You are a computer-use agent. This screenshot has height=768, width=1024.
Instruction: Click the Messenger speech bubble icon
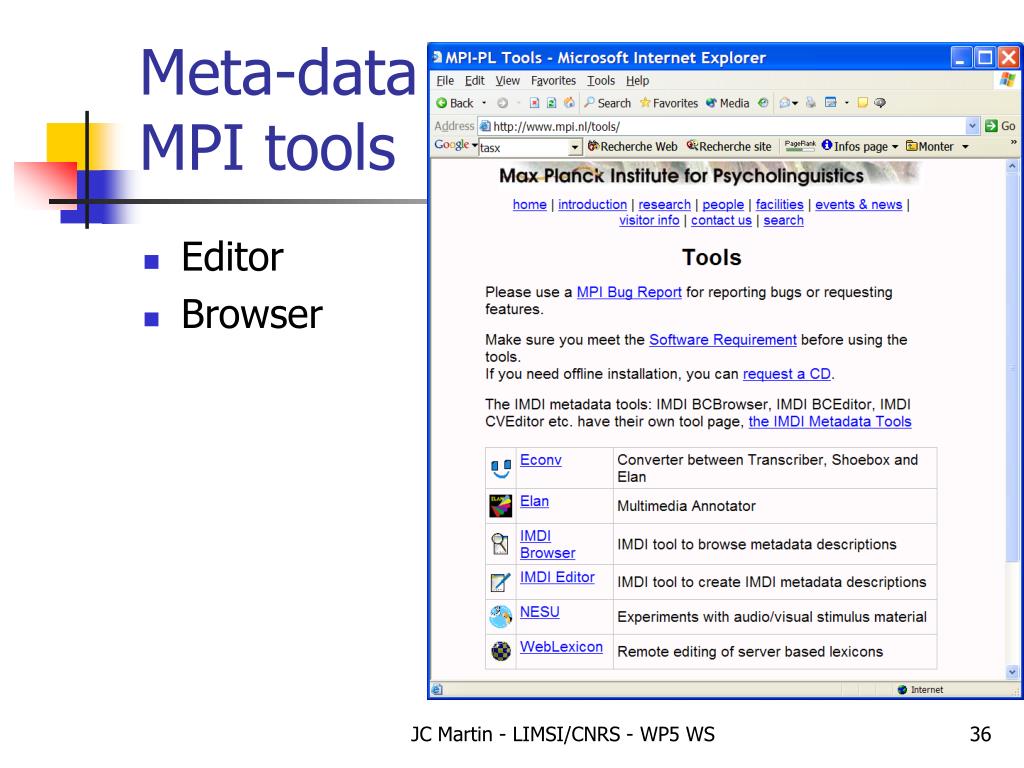(880, 103)
